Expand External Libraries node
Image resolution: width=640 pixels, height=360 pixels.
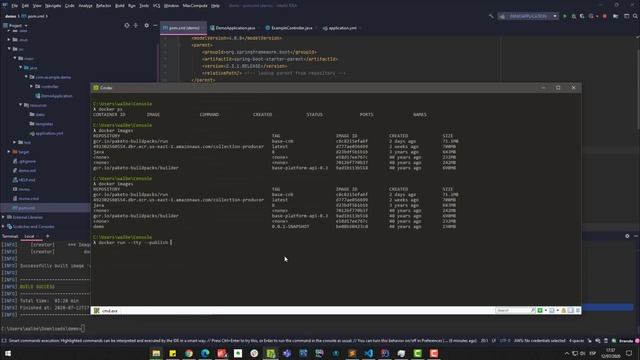pos(4,217)
